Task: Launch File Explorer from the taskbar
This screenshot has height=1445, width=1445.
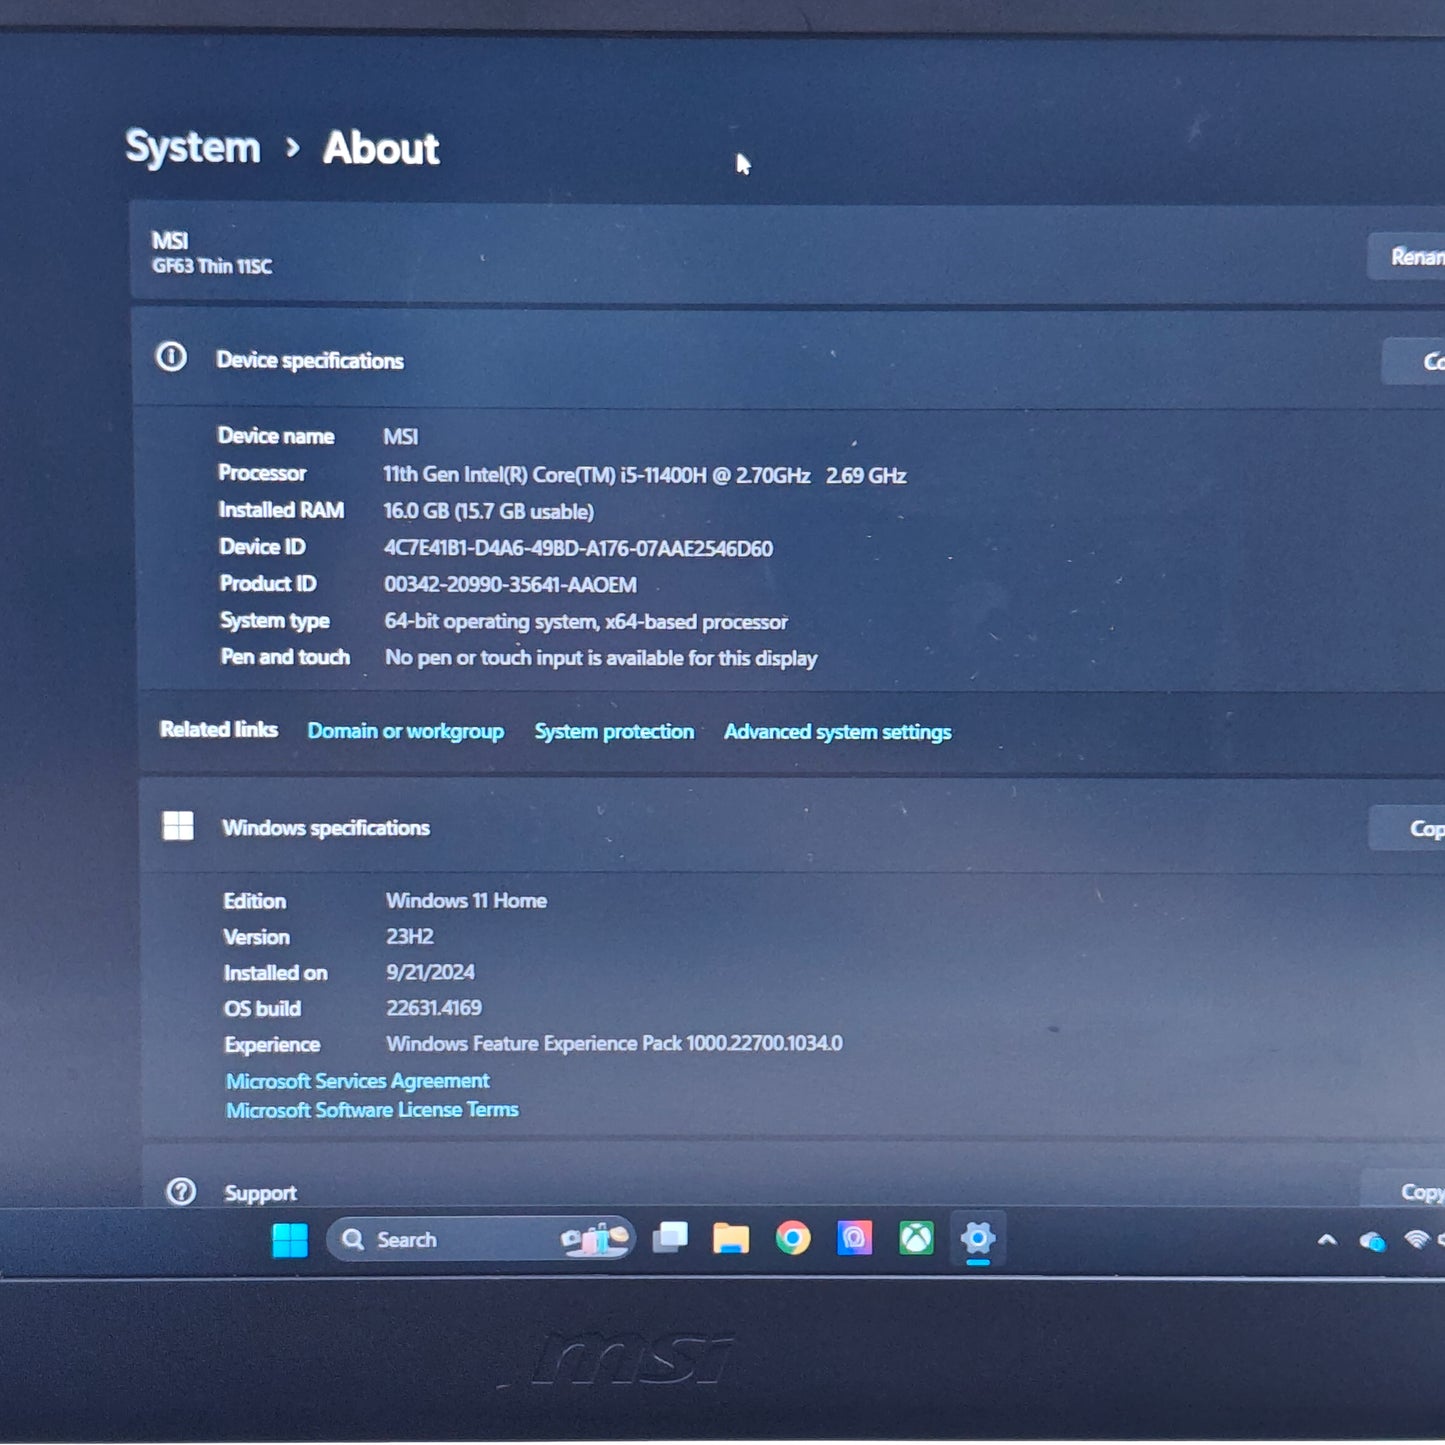Action: click(x=731, y=1238)
